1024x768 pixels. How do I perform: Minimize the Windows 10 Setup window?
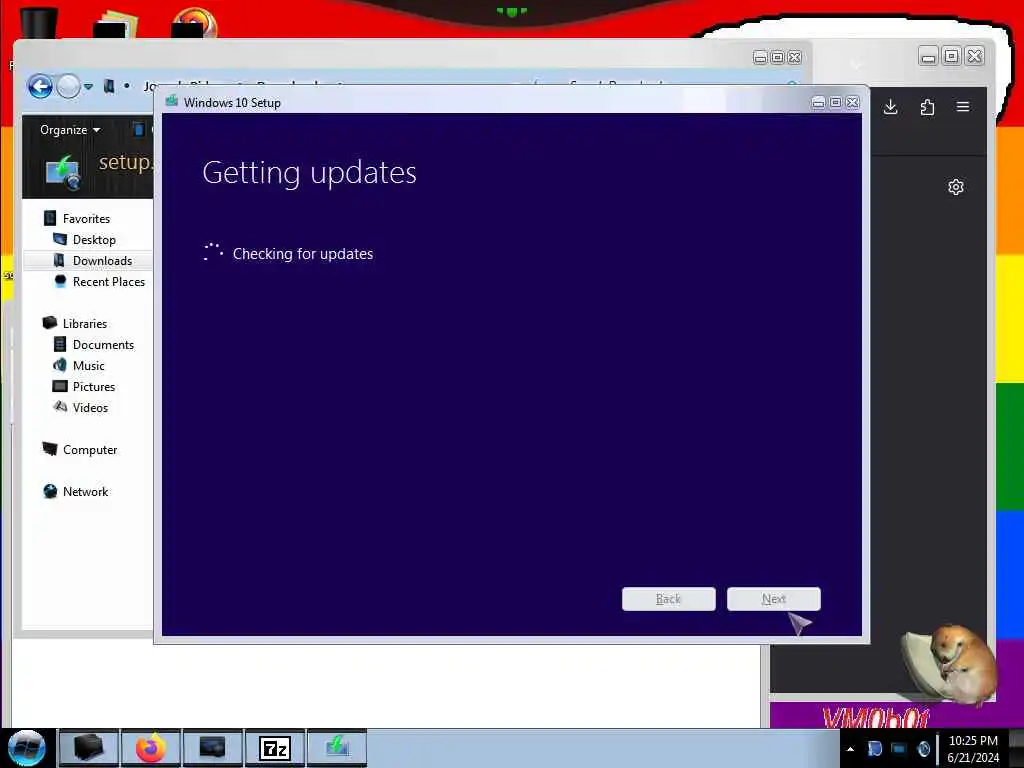coord(818,103)
